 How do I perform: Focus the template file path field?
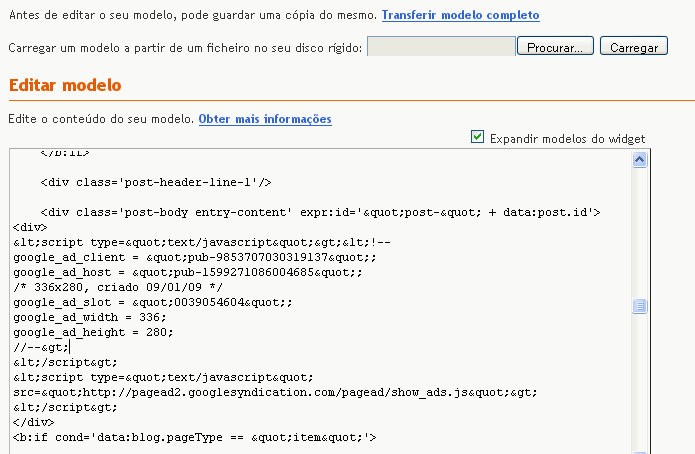441,46
